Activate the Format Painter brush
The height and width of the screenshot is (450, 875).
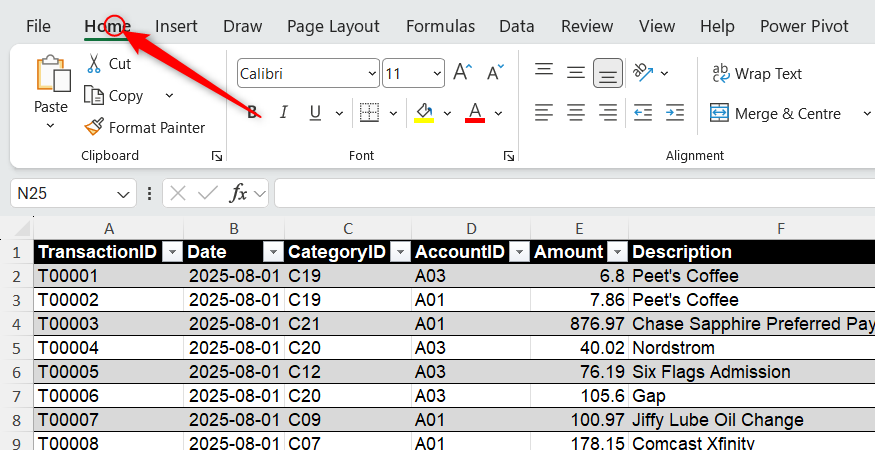point(94,127)
